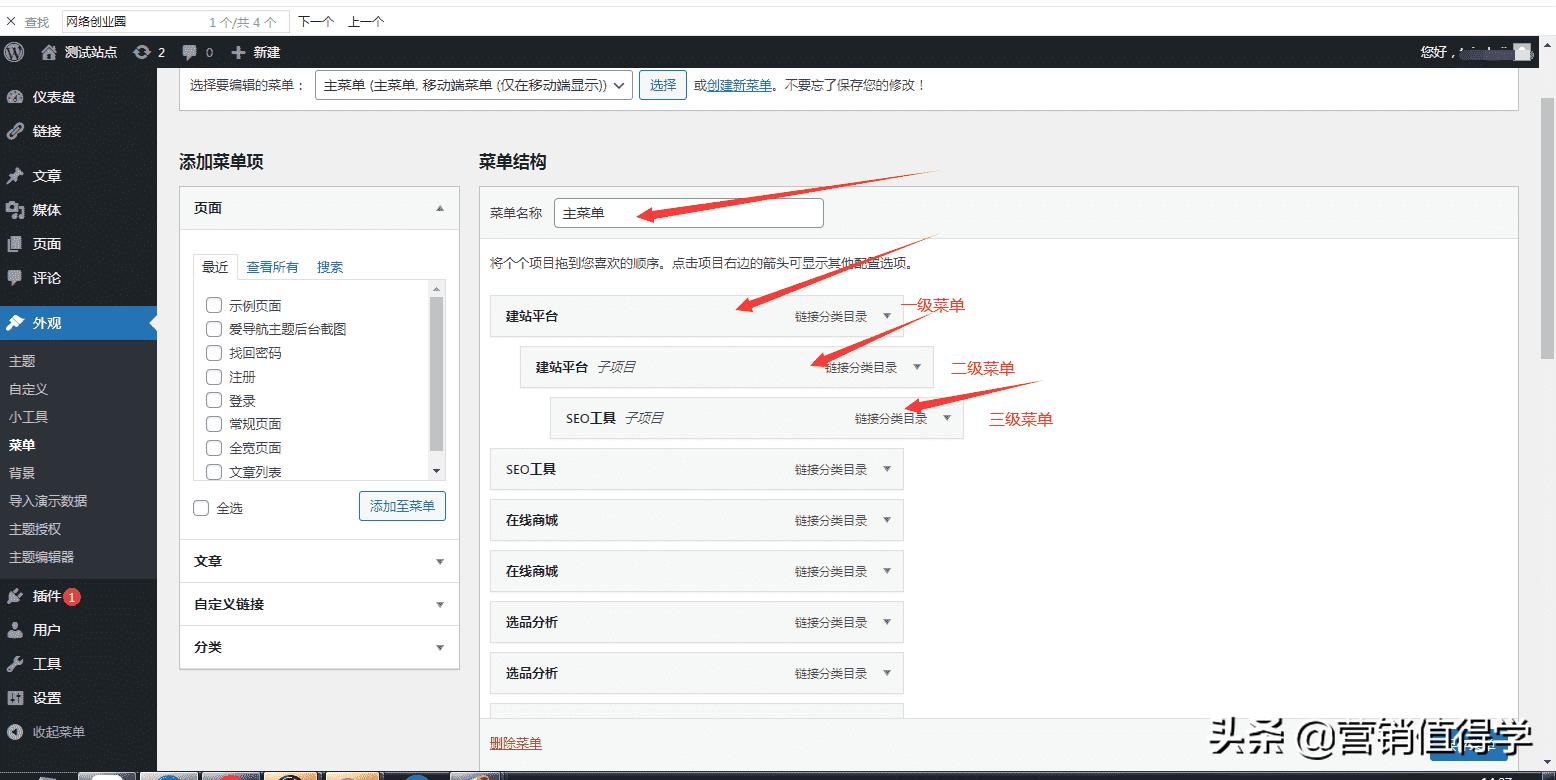Open the 小工具 widgets submenu item
Image resolution: width=1556 pixels, height=780 pixels.
pos(29,417)
